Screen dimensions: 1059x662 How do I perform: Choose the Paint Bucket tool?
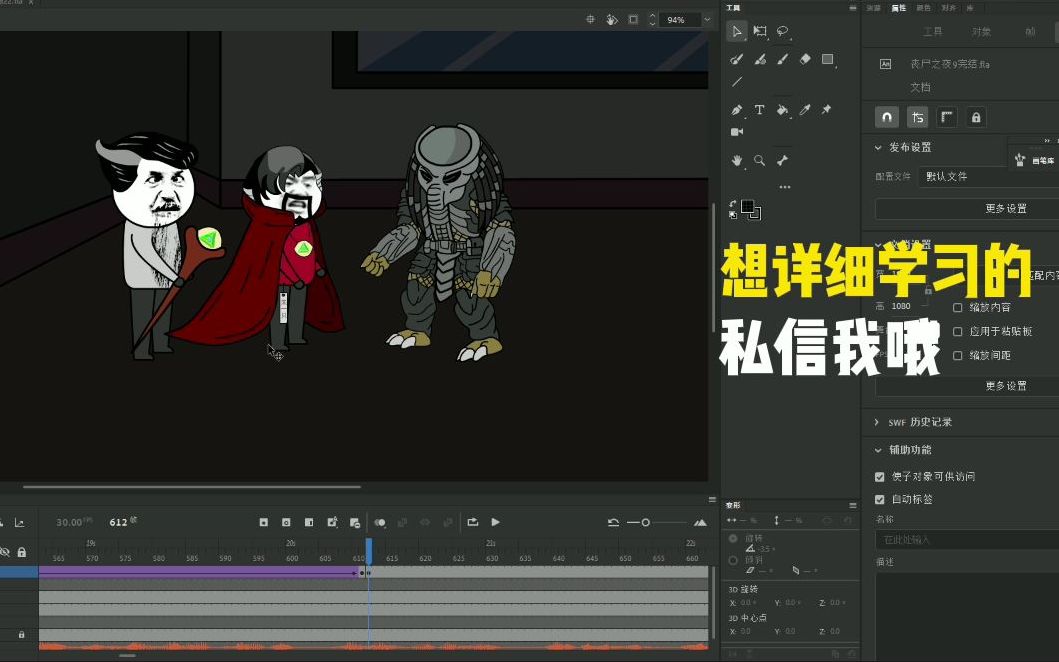(782, 110)
